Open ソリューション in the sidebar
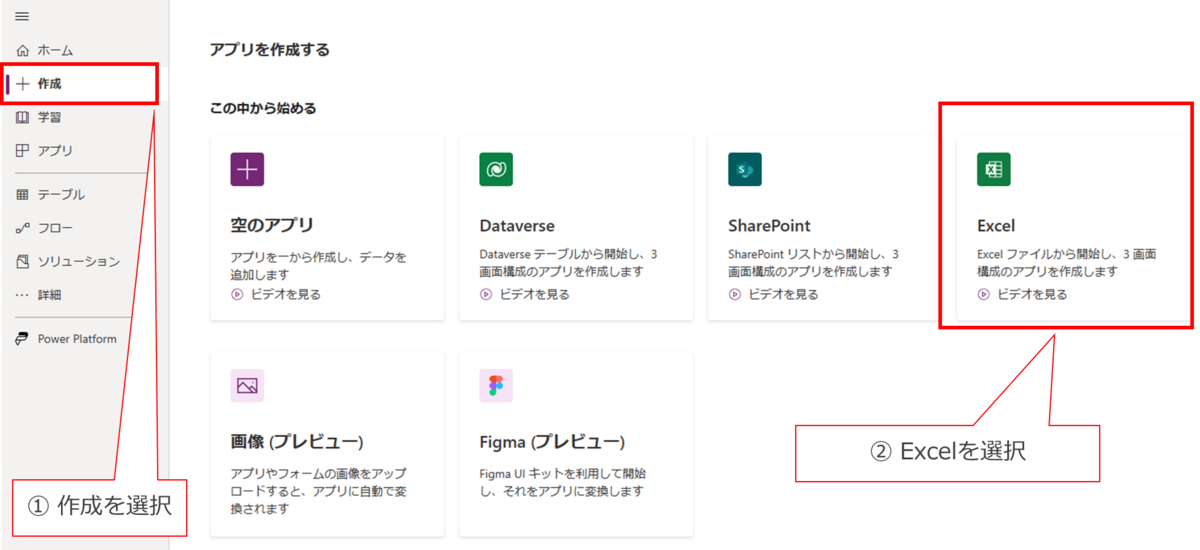 pyautogui.click(x=78, y=262)
